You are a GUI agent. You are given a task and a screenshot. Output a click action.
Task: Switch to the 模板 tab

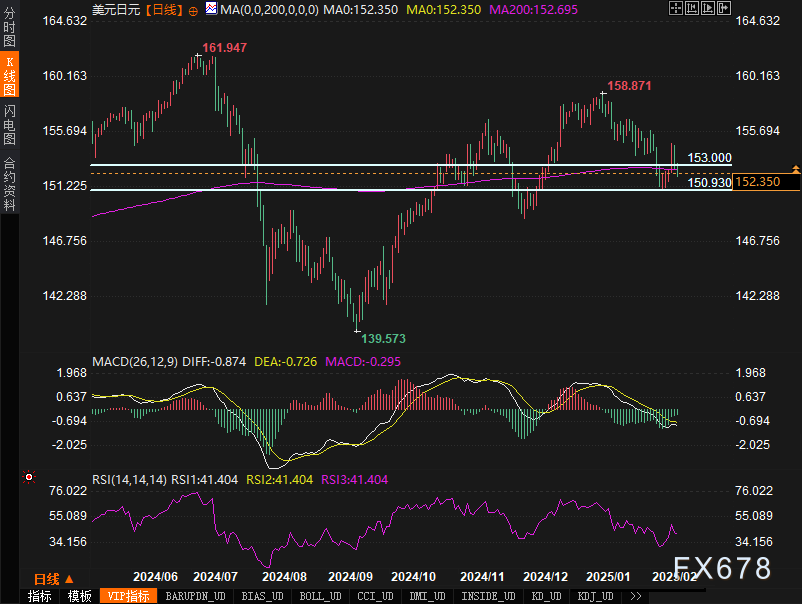(76, 596)
